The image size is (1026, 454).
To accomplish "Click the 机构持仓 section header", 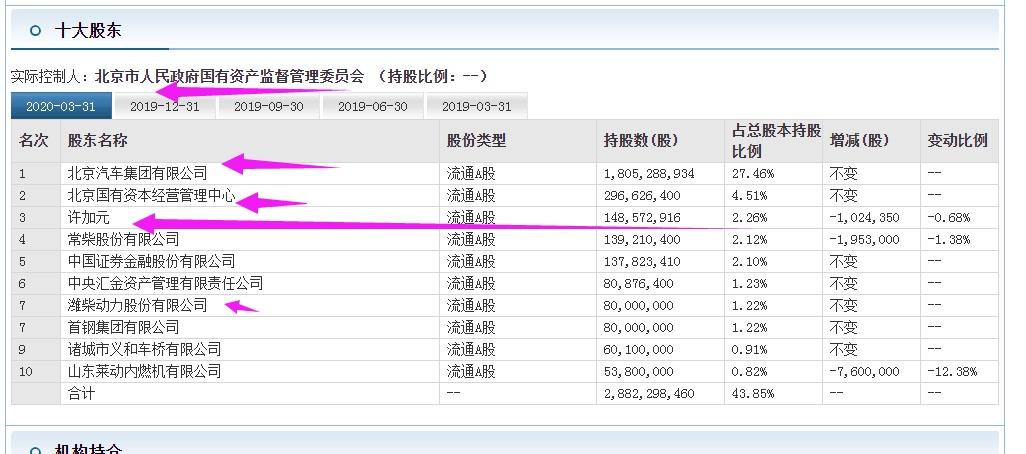I will pos(88,449).
